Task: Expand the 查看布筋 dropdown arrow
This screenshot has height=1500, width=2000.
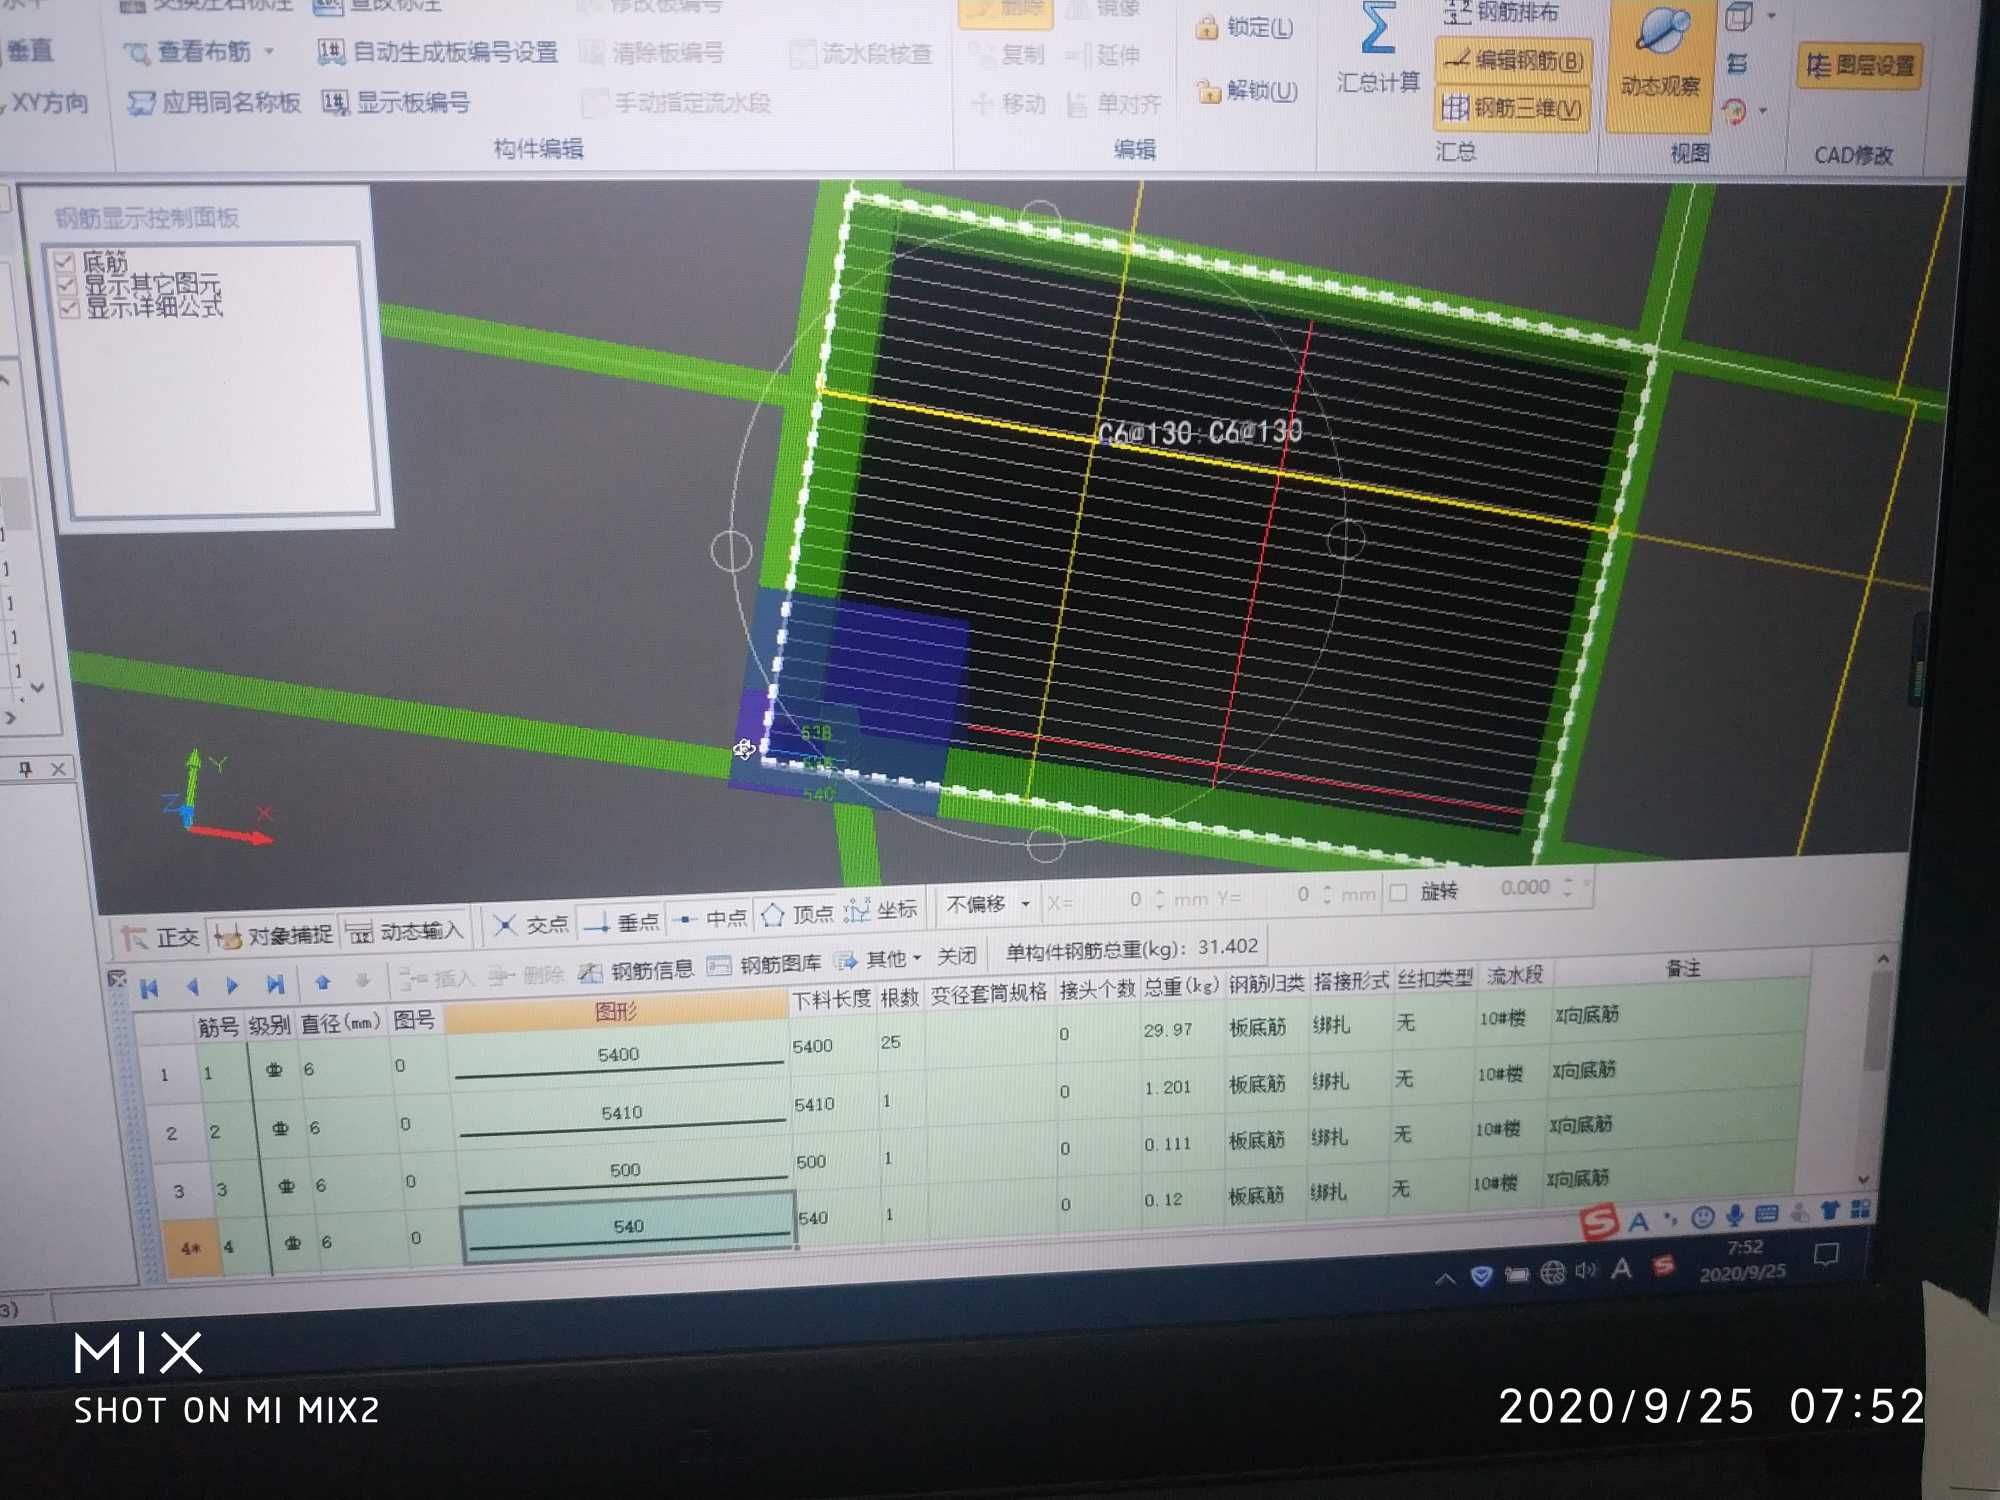Action: coord(269,51)
